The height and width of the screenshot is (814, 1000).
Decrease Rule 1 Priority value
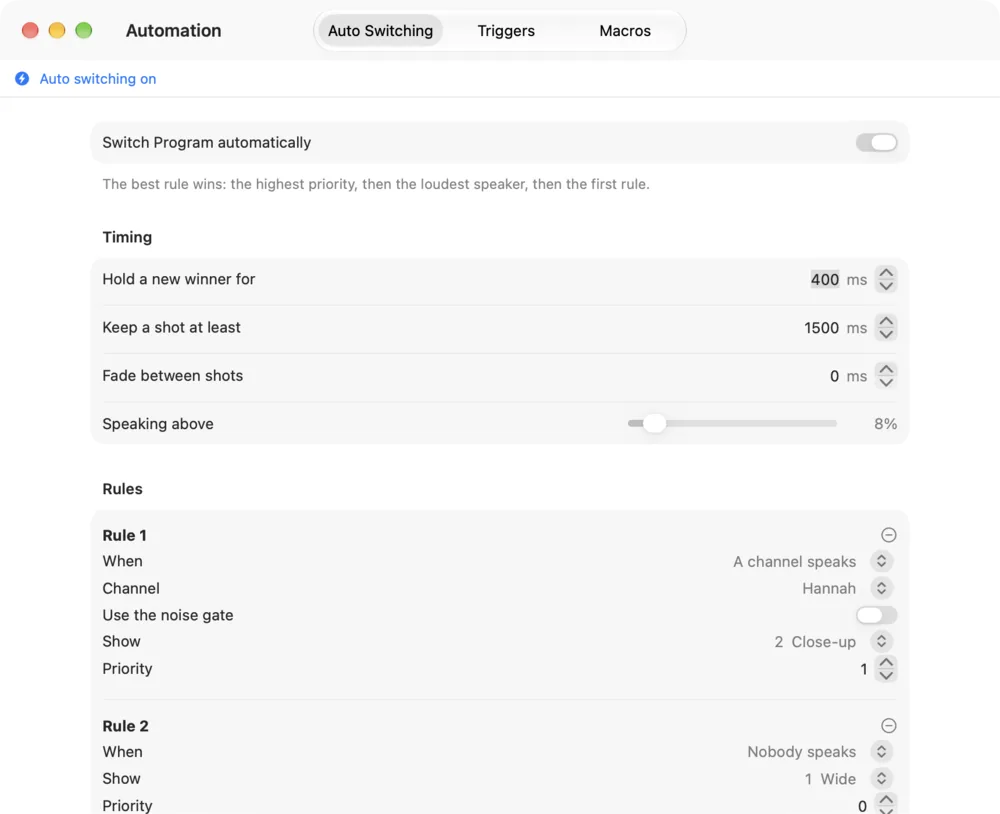pyautogui.click(x=886, y=676)
